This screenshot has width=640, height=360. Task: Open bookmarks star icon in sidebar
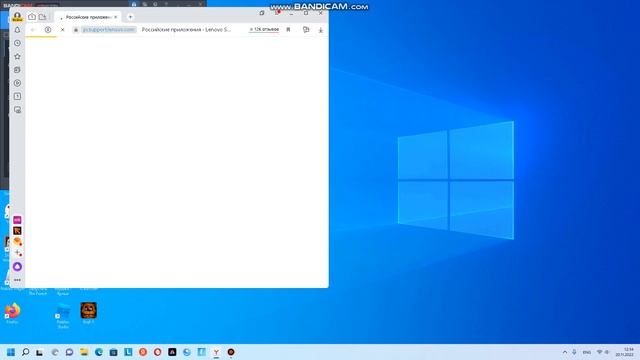click(x=17, y=56)
